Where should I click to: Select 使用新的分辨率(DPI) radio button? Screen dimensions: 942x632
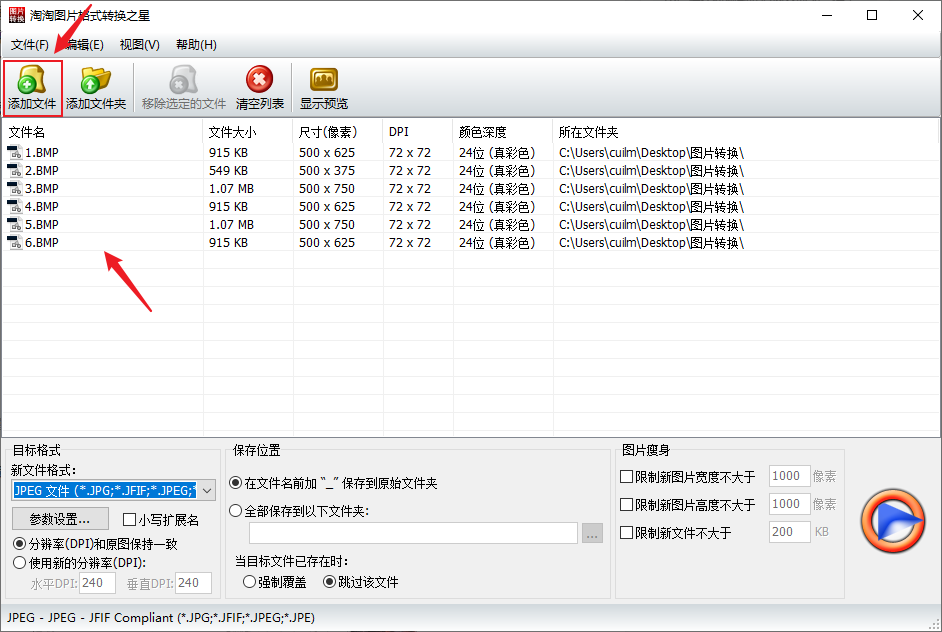[19, 563]
